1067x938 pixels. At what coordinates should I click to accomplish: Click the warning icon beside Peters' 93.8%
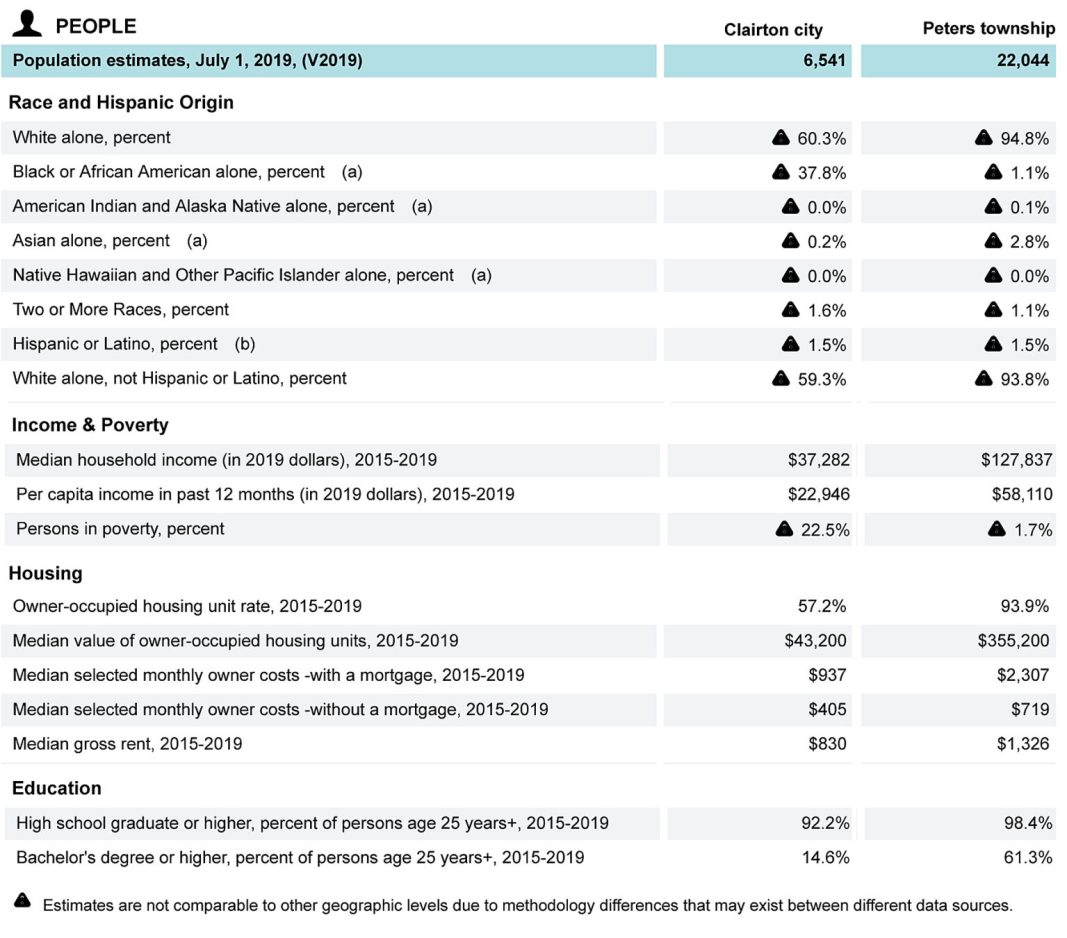pyautogui.click(x=984, y=379)
